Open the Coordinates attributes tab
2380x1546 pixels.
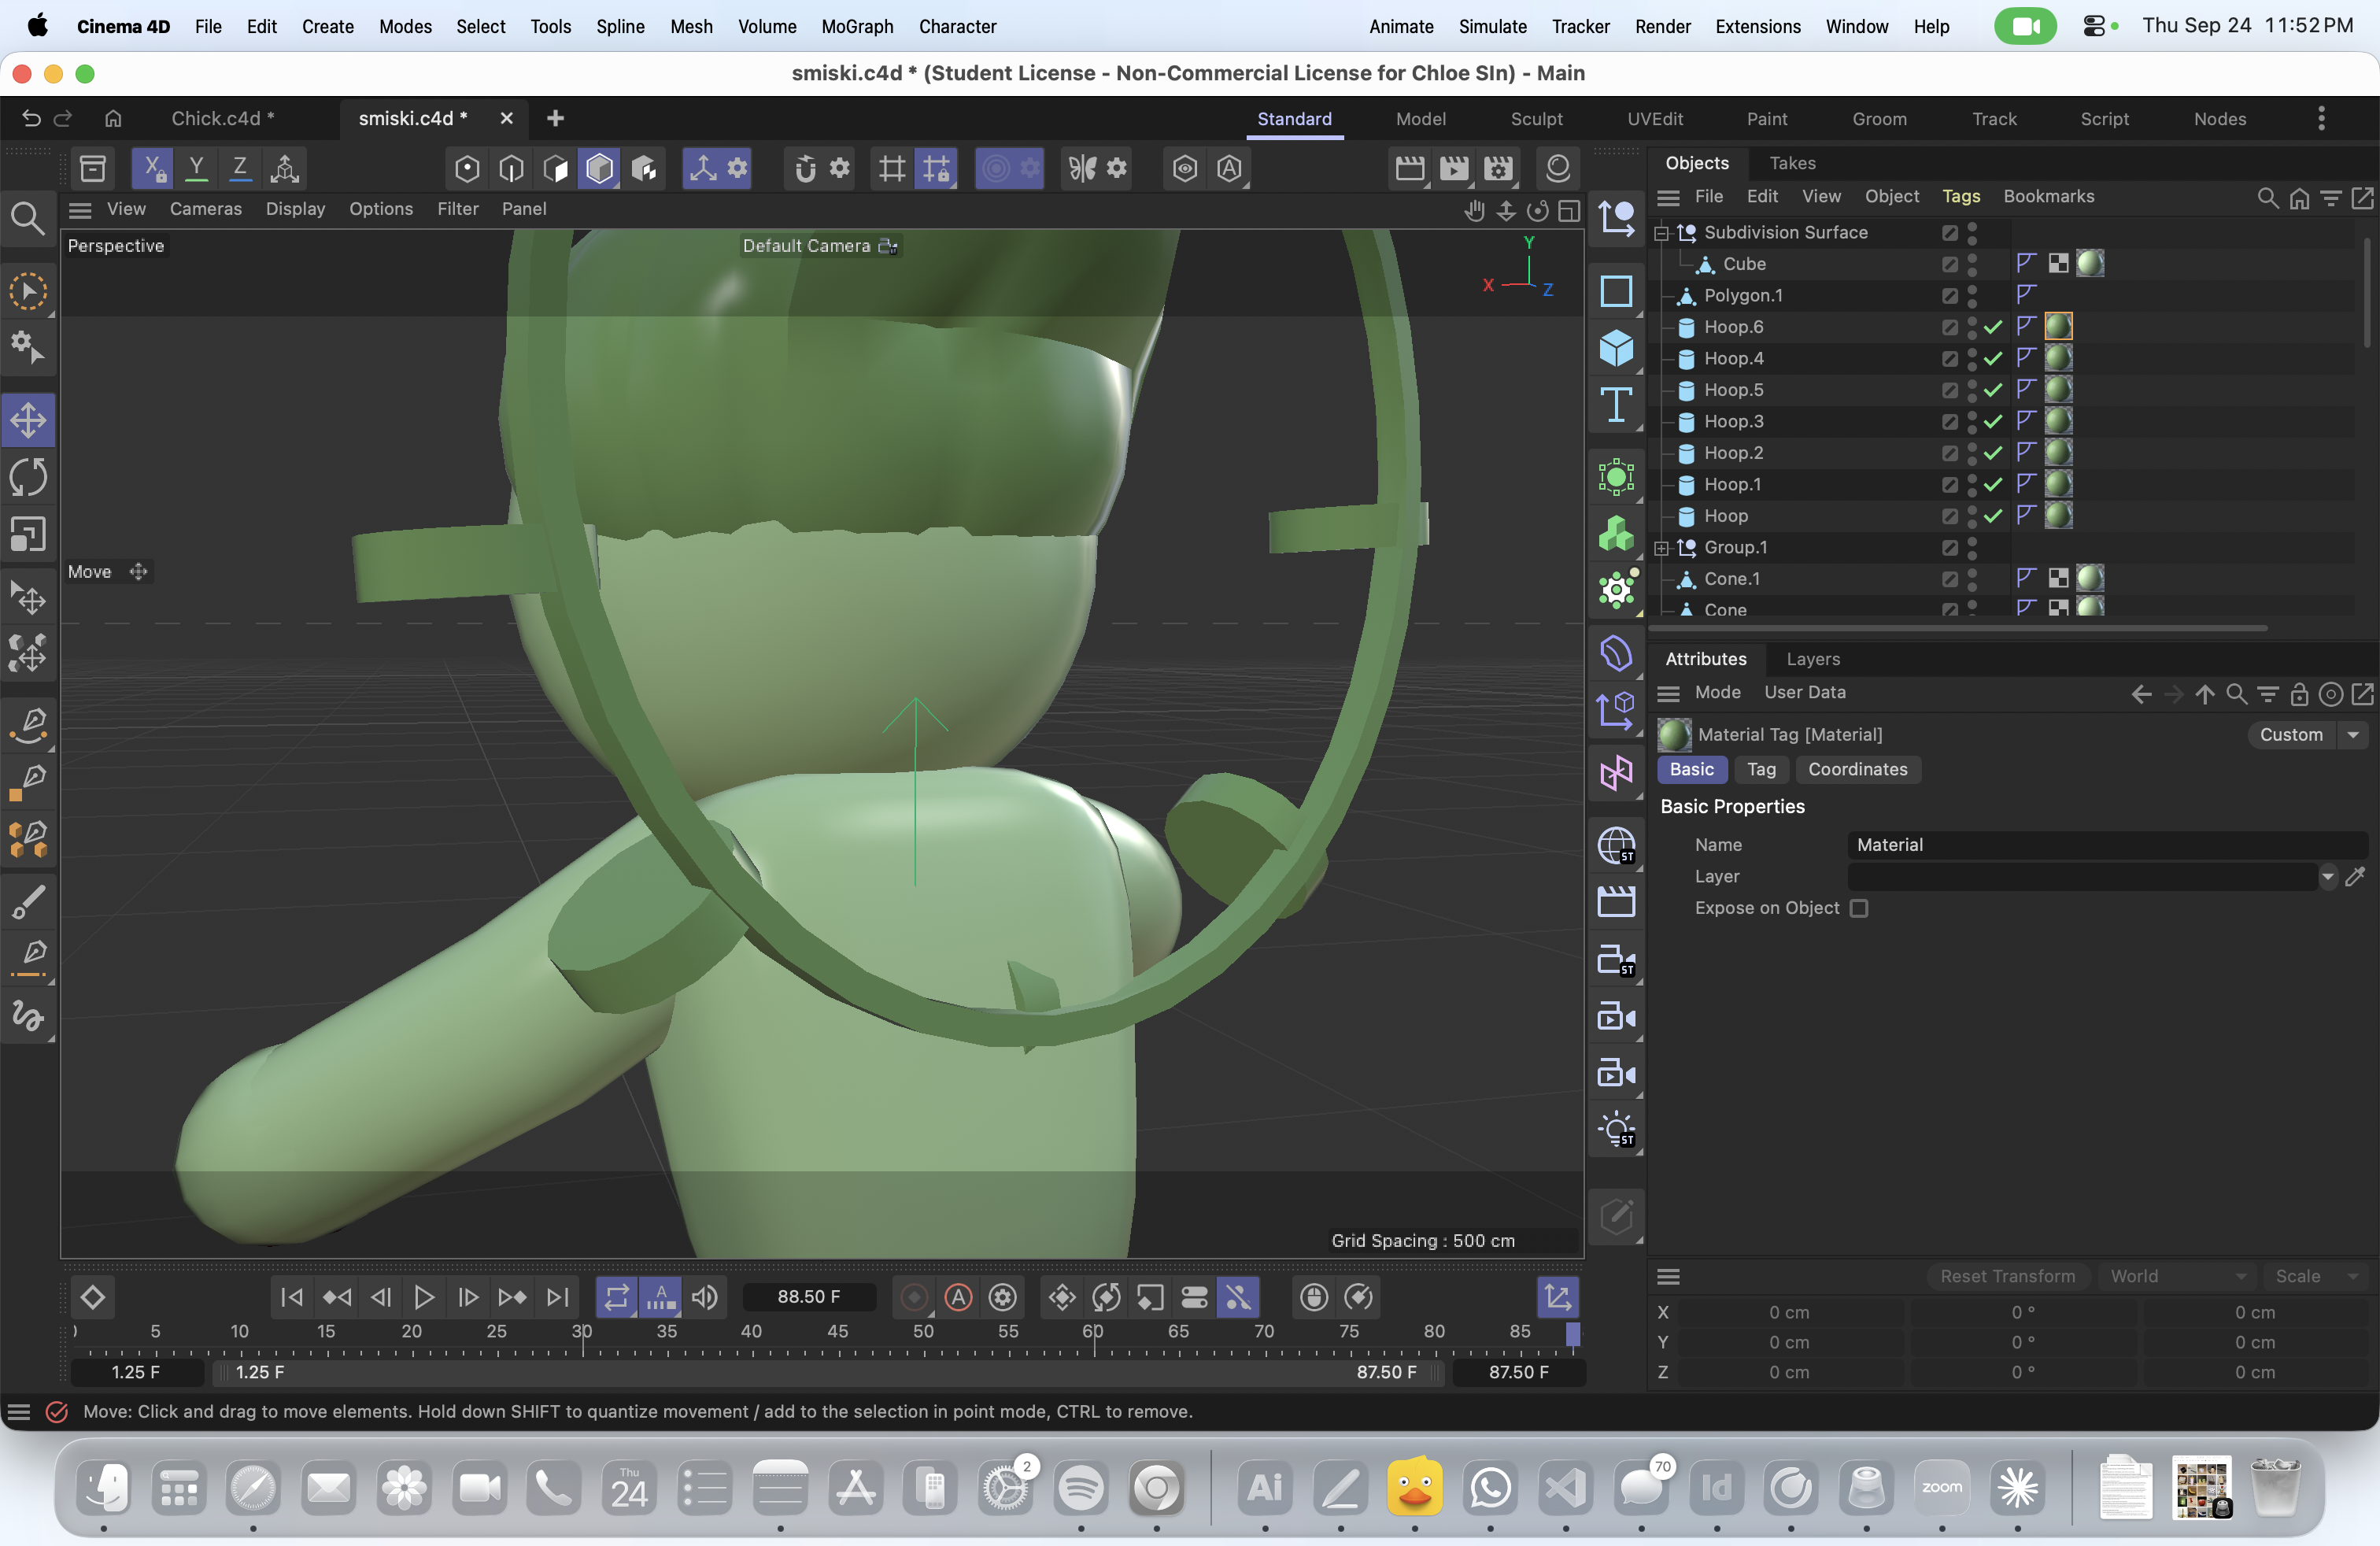[x=1857, y=769]
